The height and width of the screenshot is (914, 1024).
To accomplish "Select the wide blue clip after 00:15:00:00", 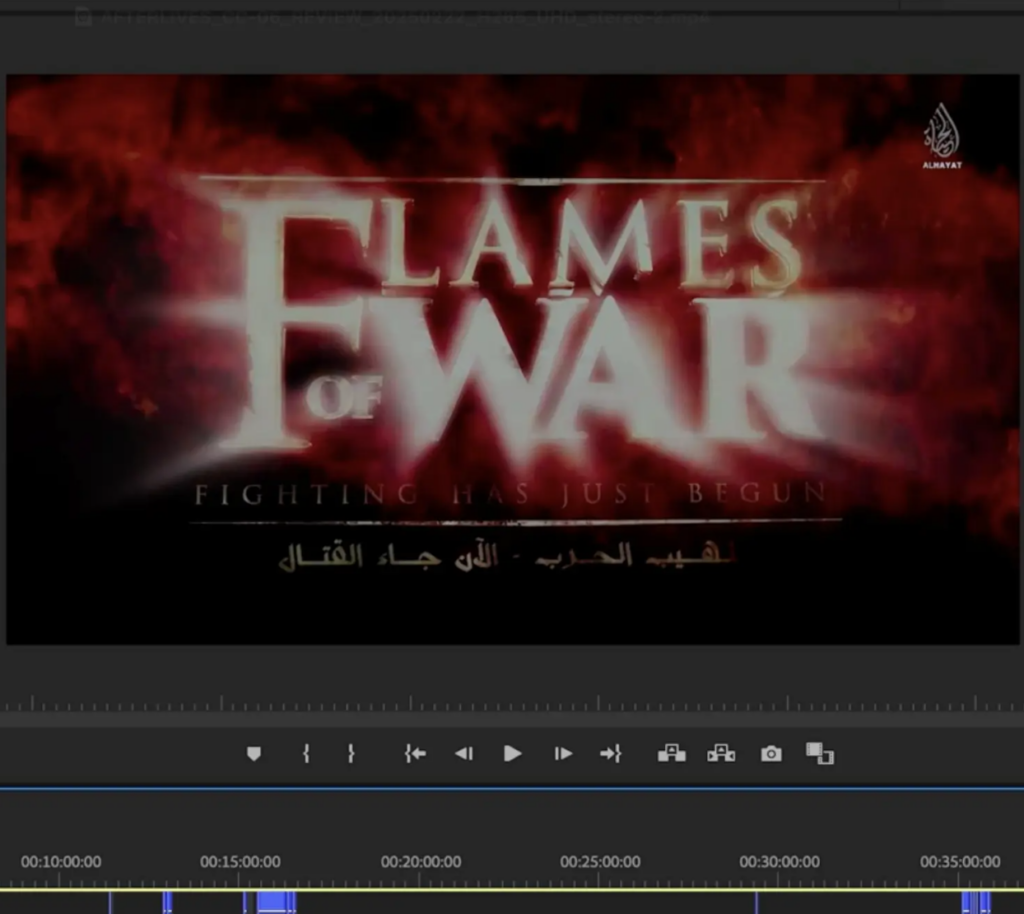I will click(x=274, y=902).
